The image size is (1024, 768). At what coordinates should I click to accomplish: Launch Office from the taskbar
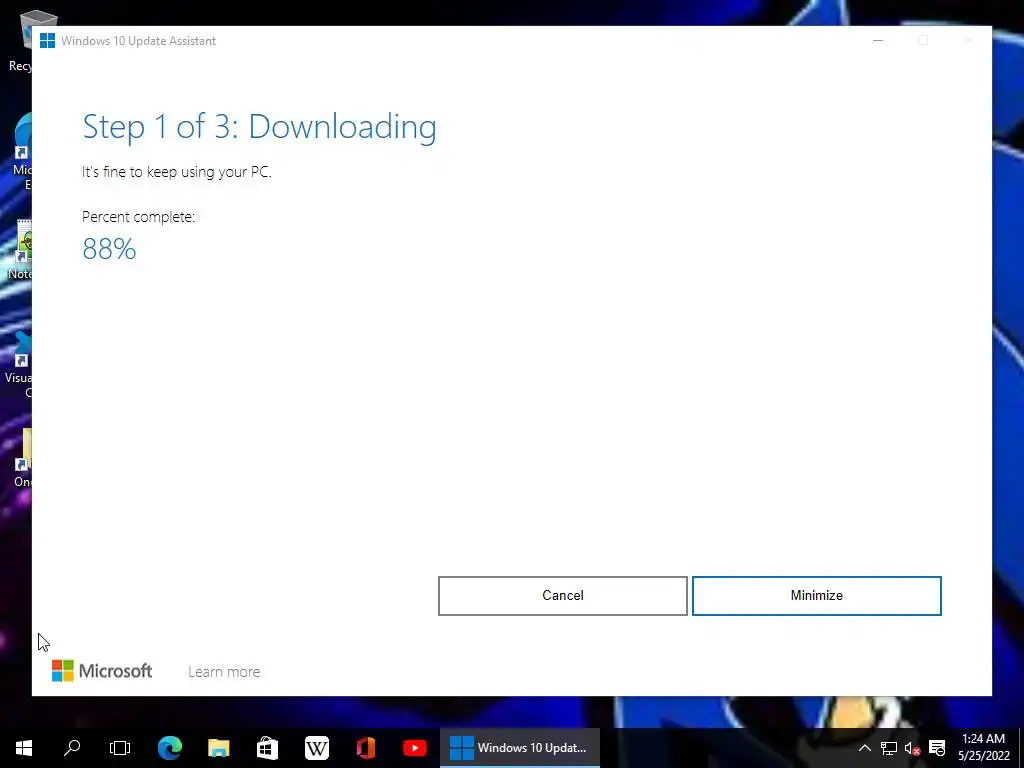click(366, 748)
